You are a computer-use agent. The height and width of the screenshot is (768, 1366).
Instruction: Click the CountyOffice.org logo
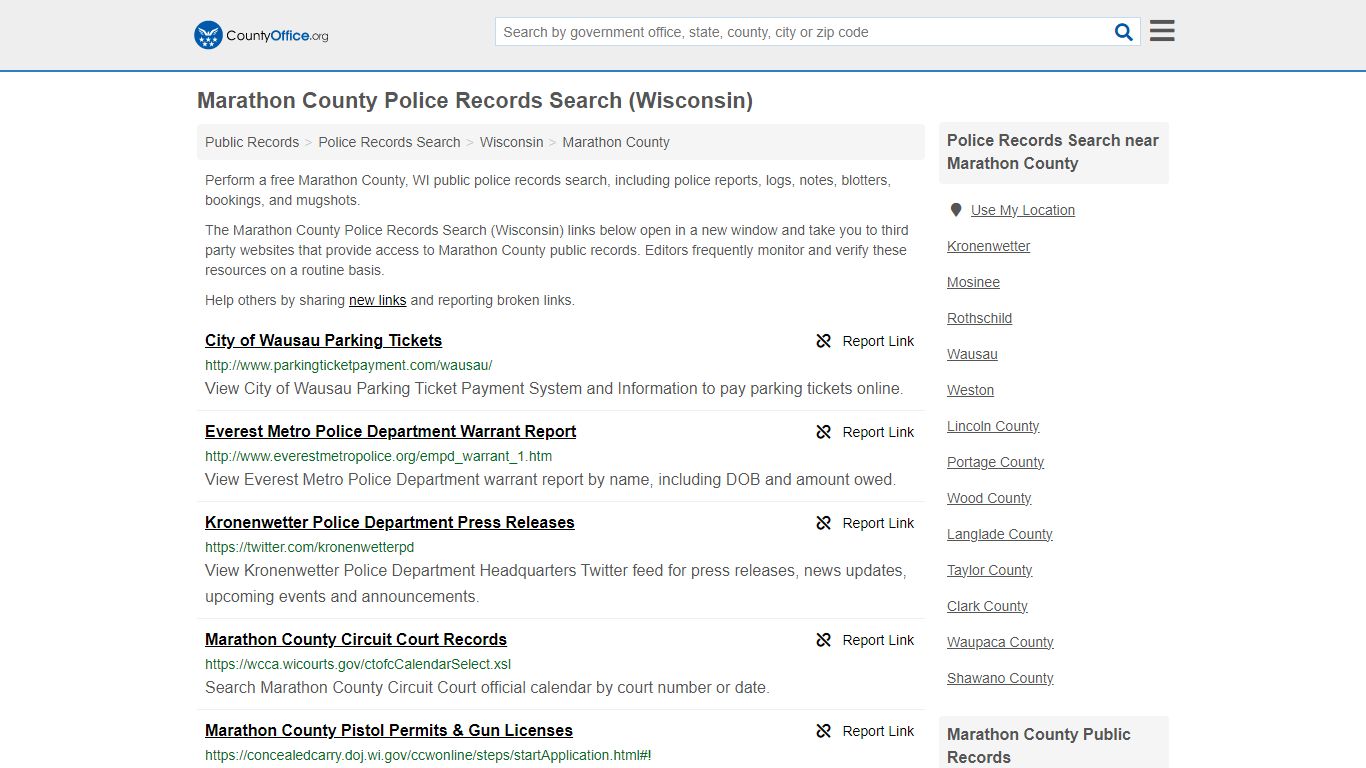(x=261, y=35)
